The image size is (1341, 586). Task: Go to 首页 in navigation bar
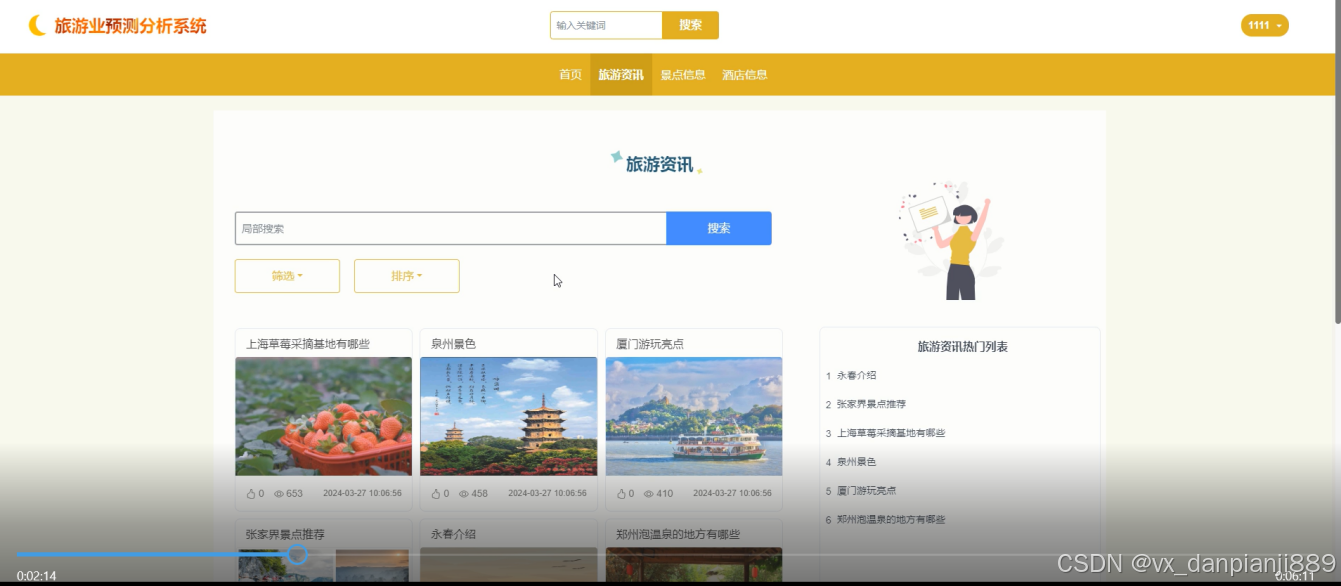(570, 75)
